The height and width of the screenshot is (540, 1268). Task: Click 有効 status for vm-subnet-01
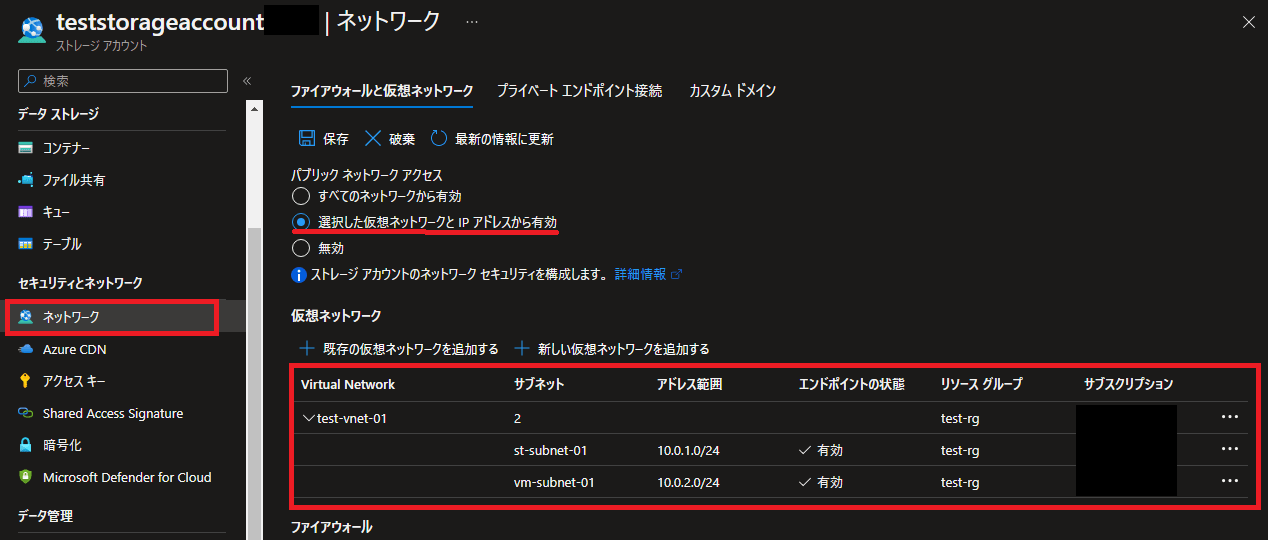pos(821,482)
